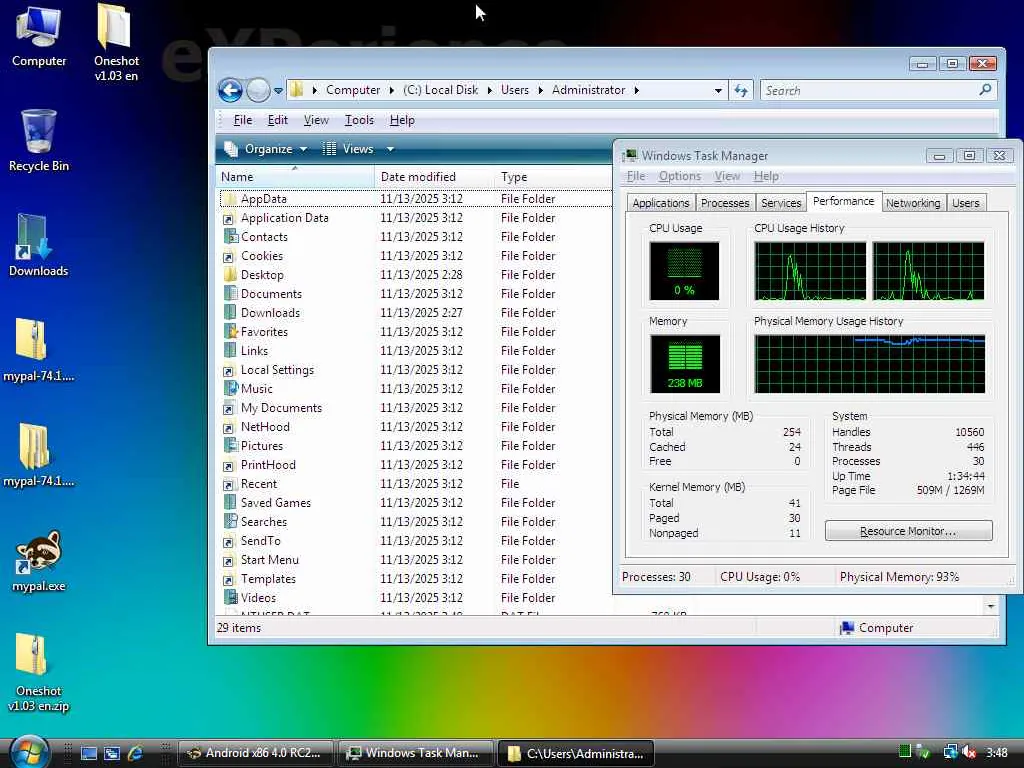Viewport: 1024px width, 768px height.
Task: Select the Music folder icon
Action: coord(230,389)
